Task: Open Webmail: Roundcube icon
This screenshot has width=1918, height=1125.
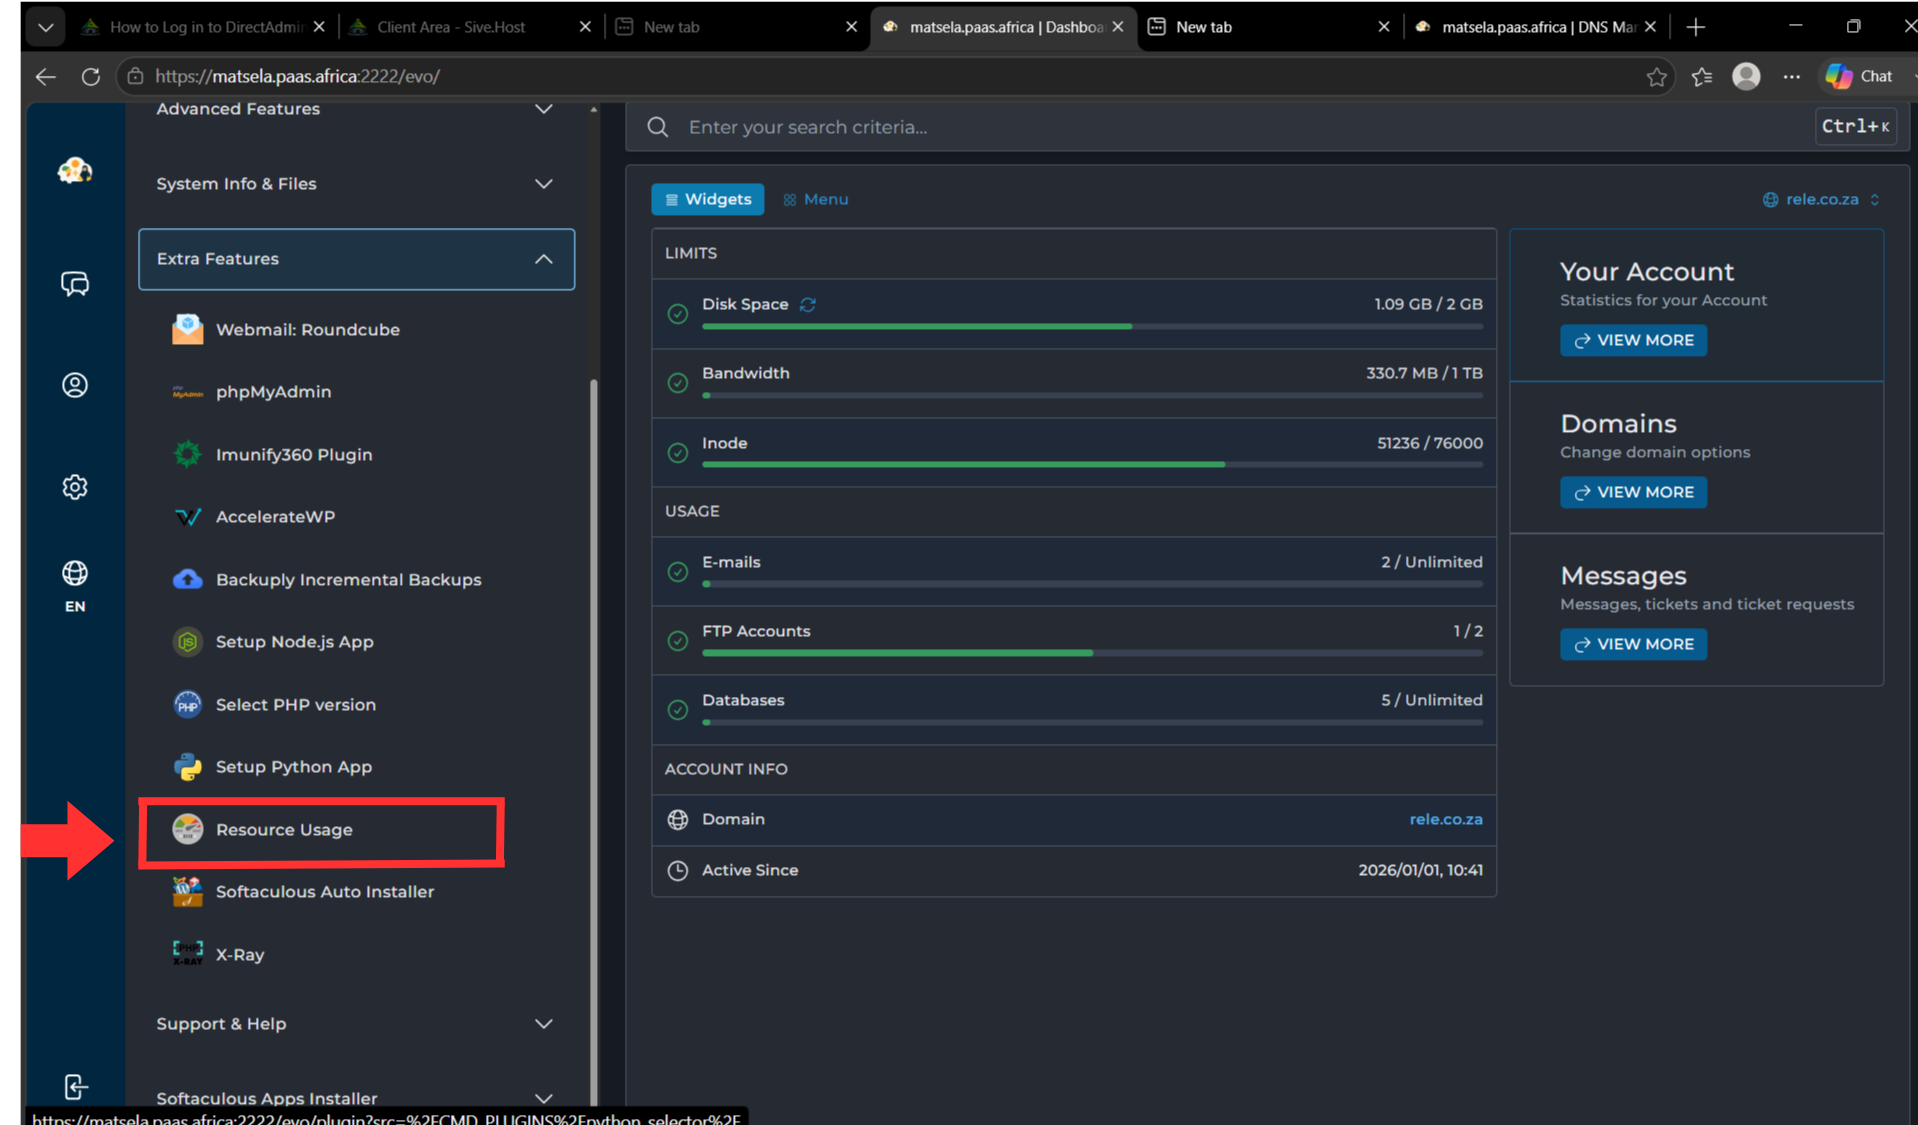Action: coord(187,329)
